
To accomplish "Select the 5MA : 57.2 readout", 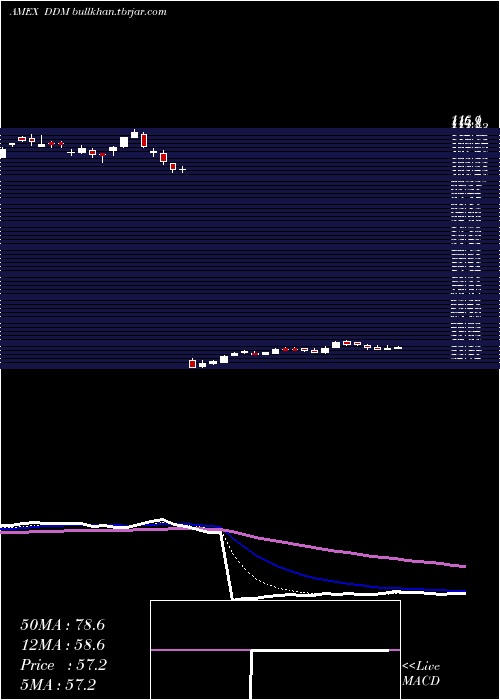I will pos(58,684).
